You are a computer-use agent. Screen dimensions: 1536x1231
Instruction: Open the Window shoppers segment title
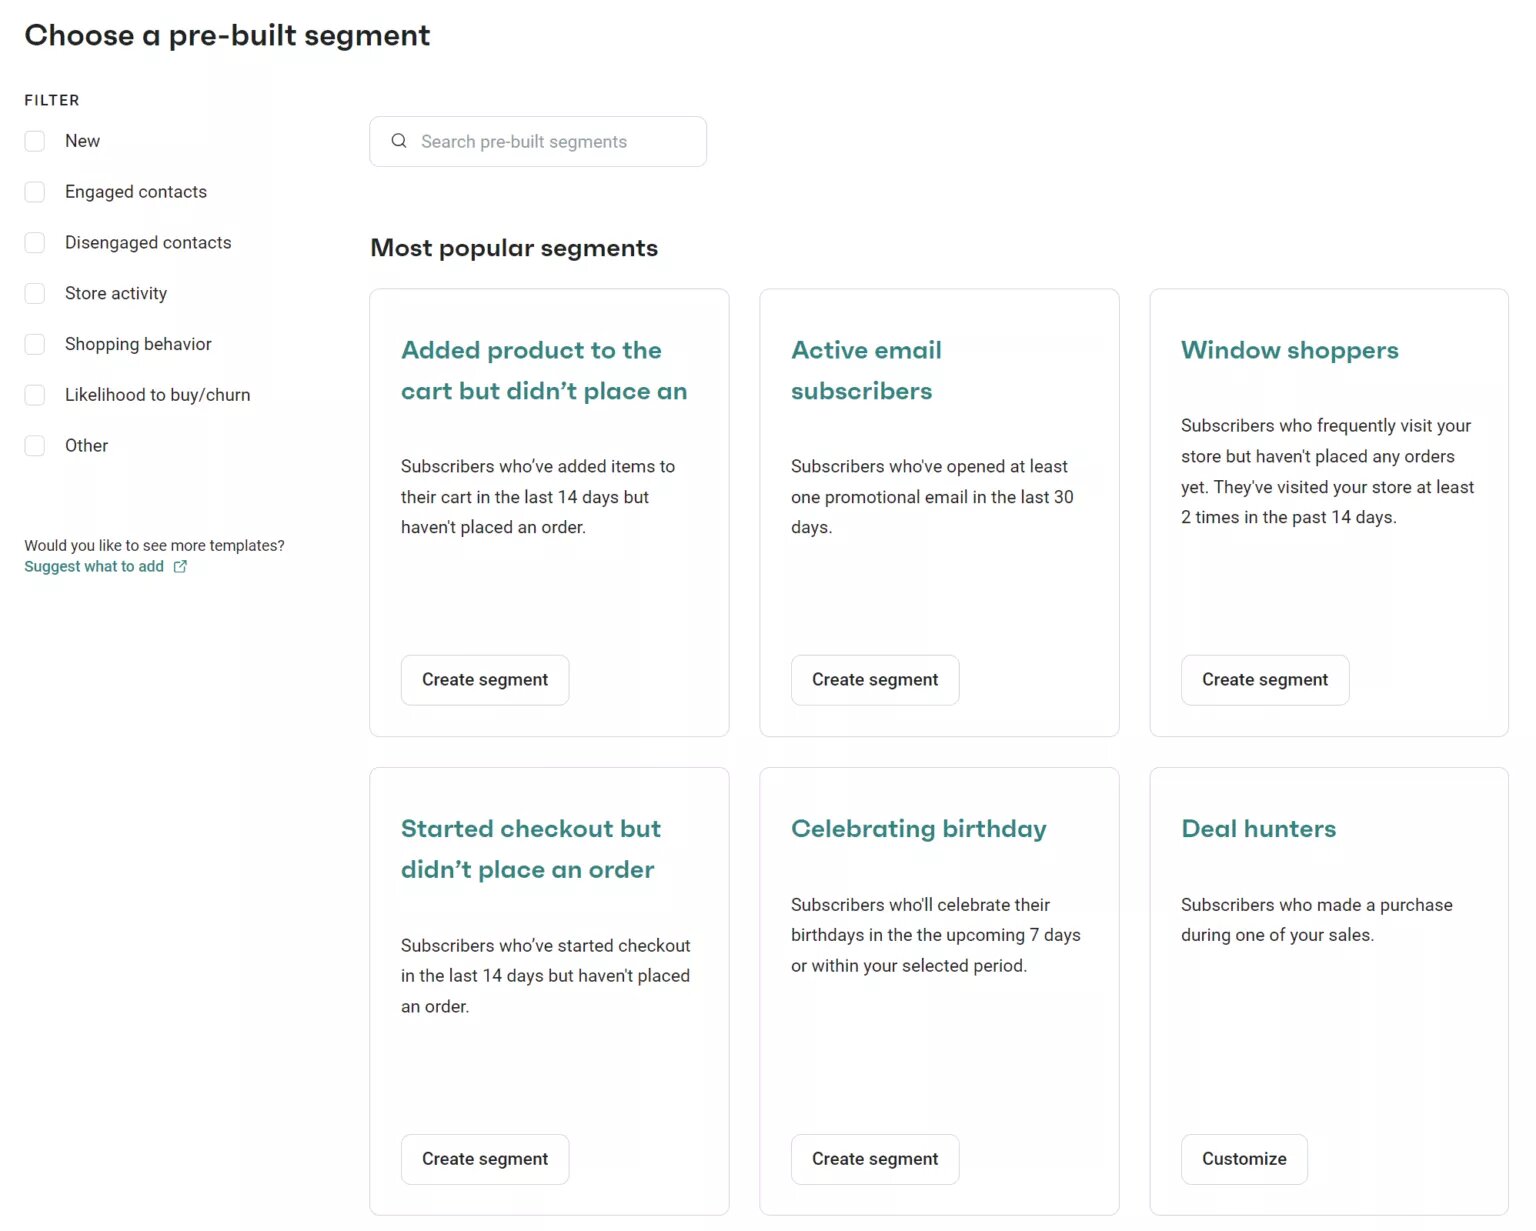pos(1289,350)
